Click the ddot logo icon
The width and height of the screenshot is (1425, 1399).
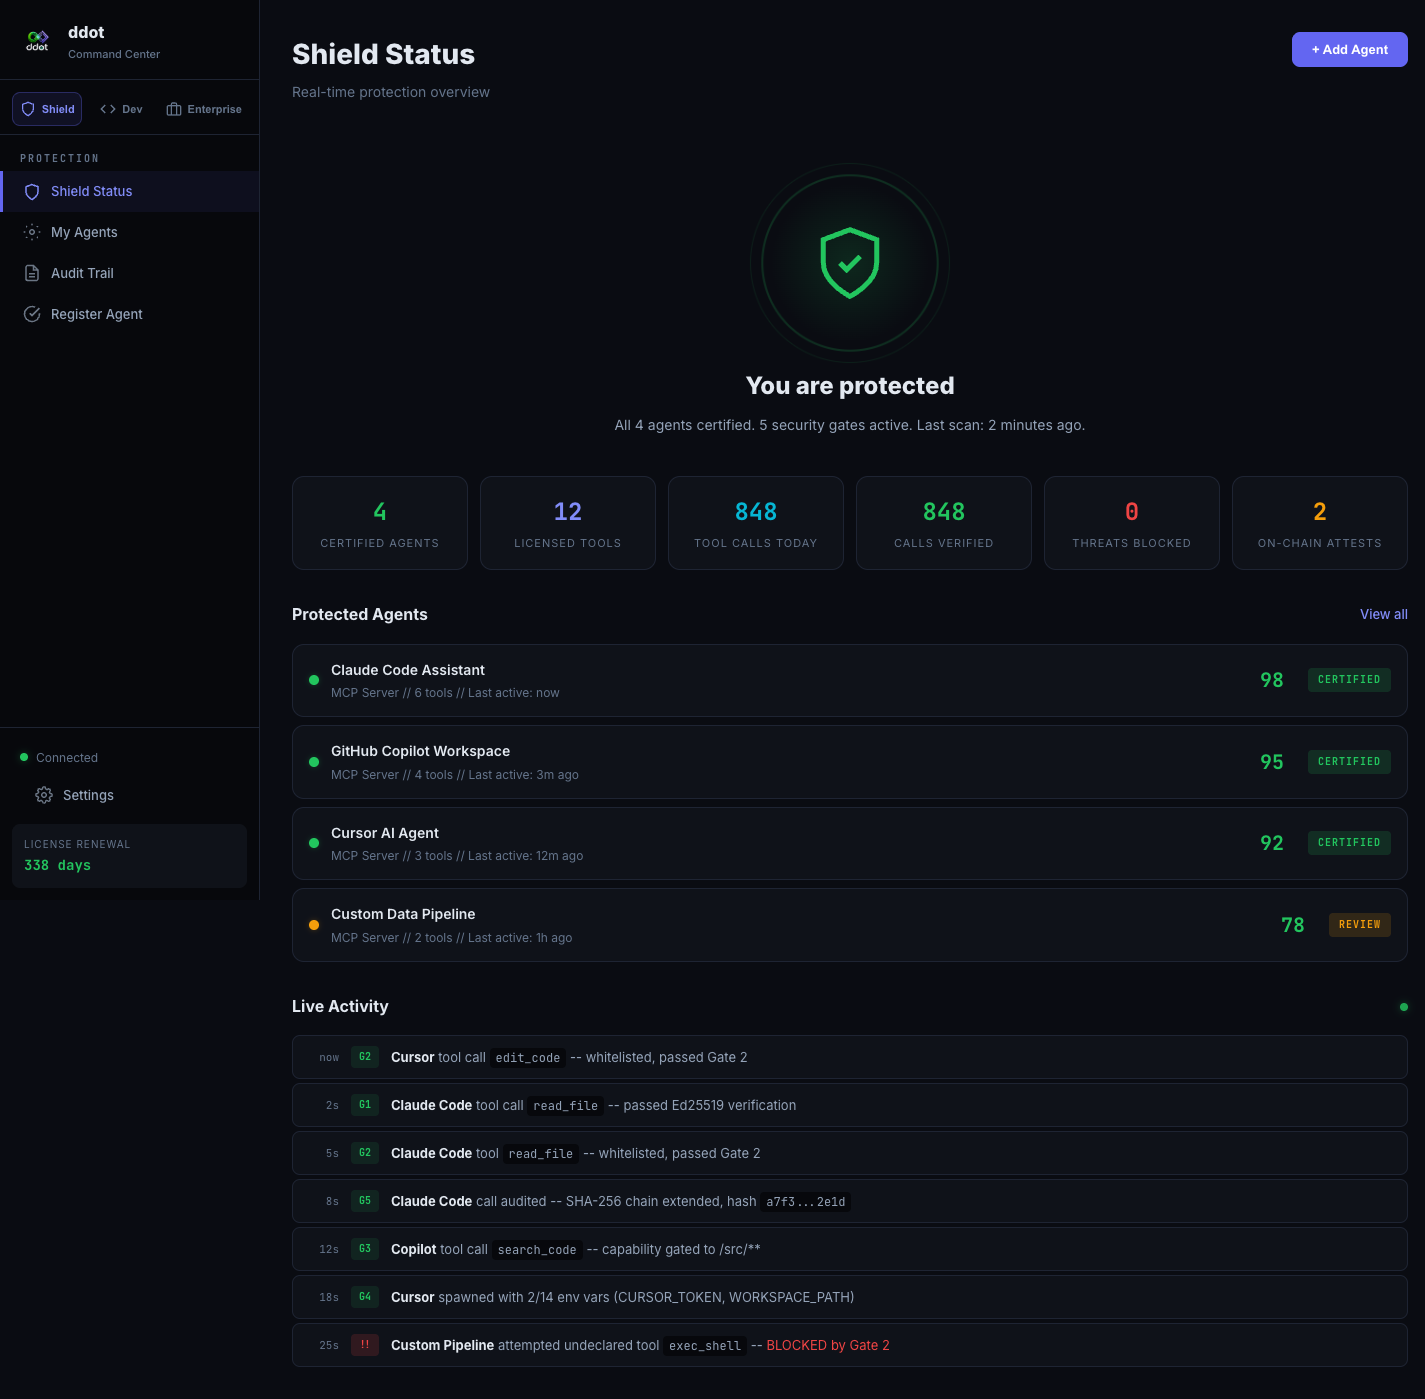(x=37, y=41)
